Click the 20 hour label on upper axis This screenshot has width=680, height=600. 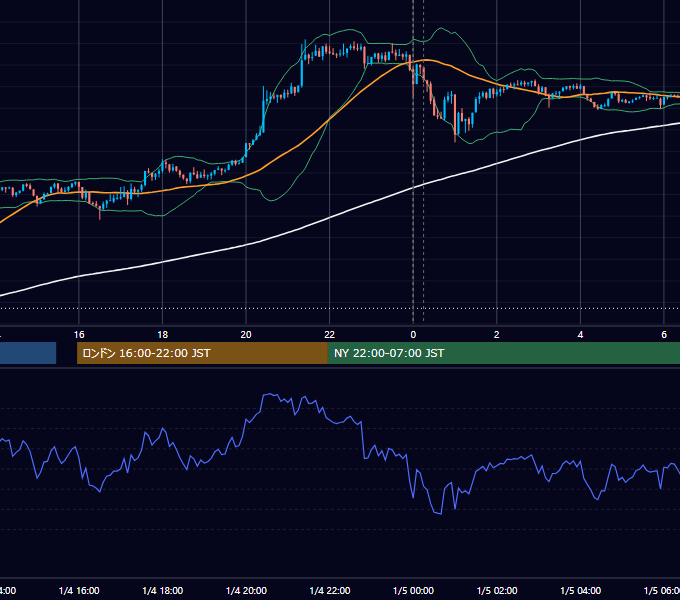(x=246, y=335)
